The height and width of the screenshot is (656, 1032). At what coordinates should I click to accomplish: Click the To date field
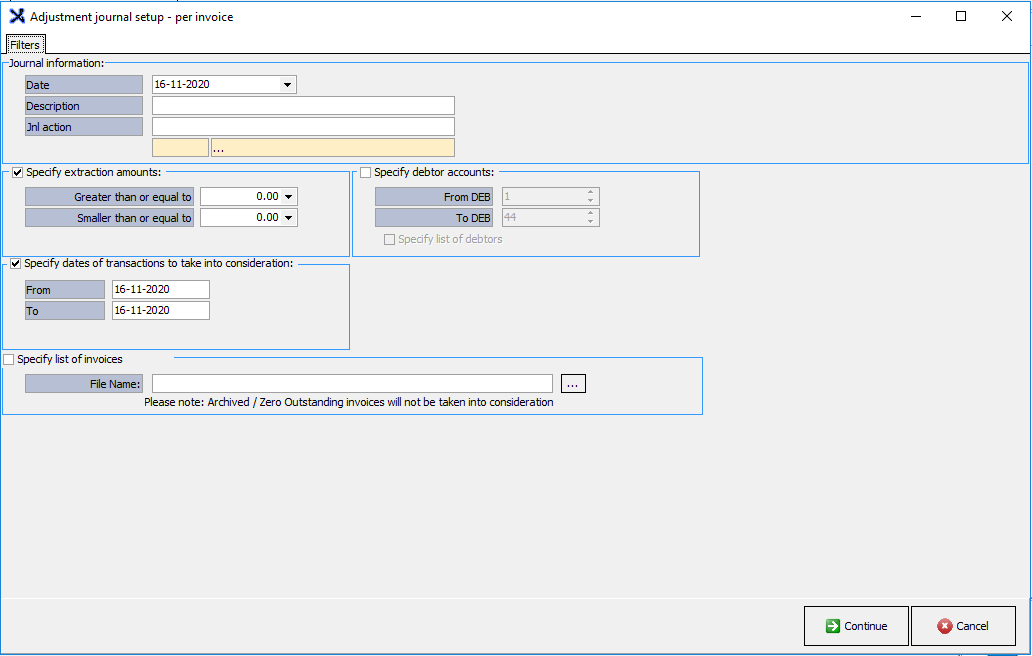[161, 311]
